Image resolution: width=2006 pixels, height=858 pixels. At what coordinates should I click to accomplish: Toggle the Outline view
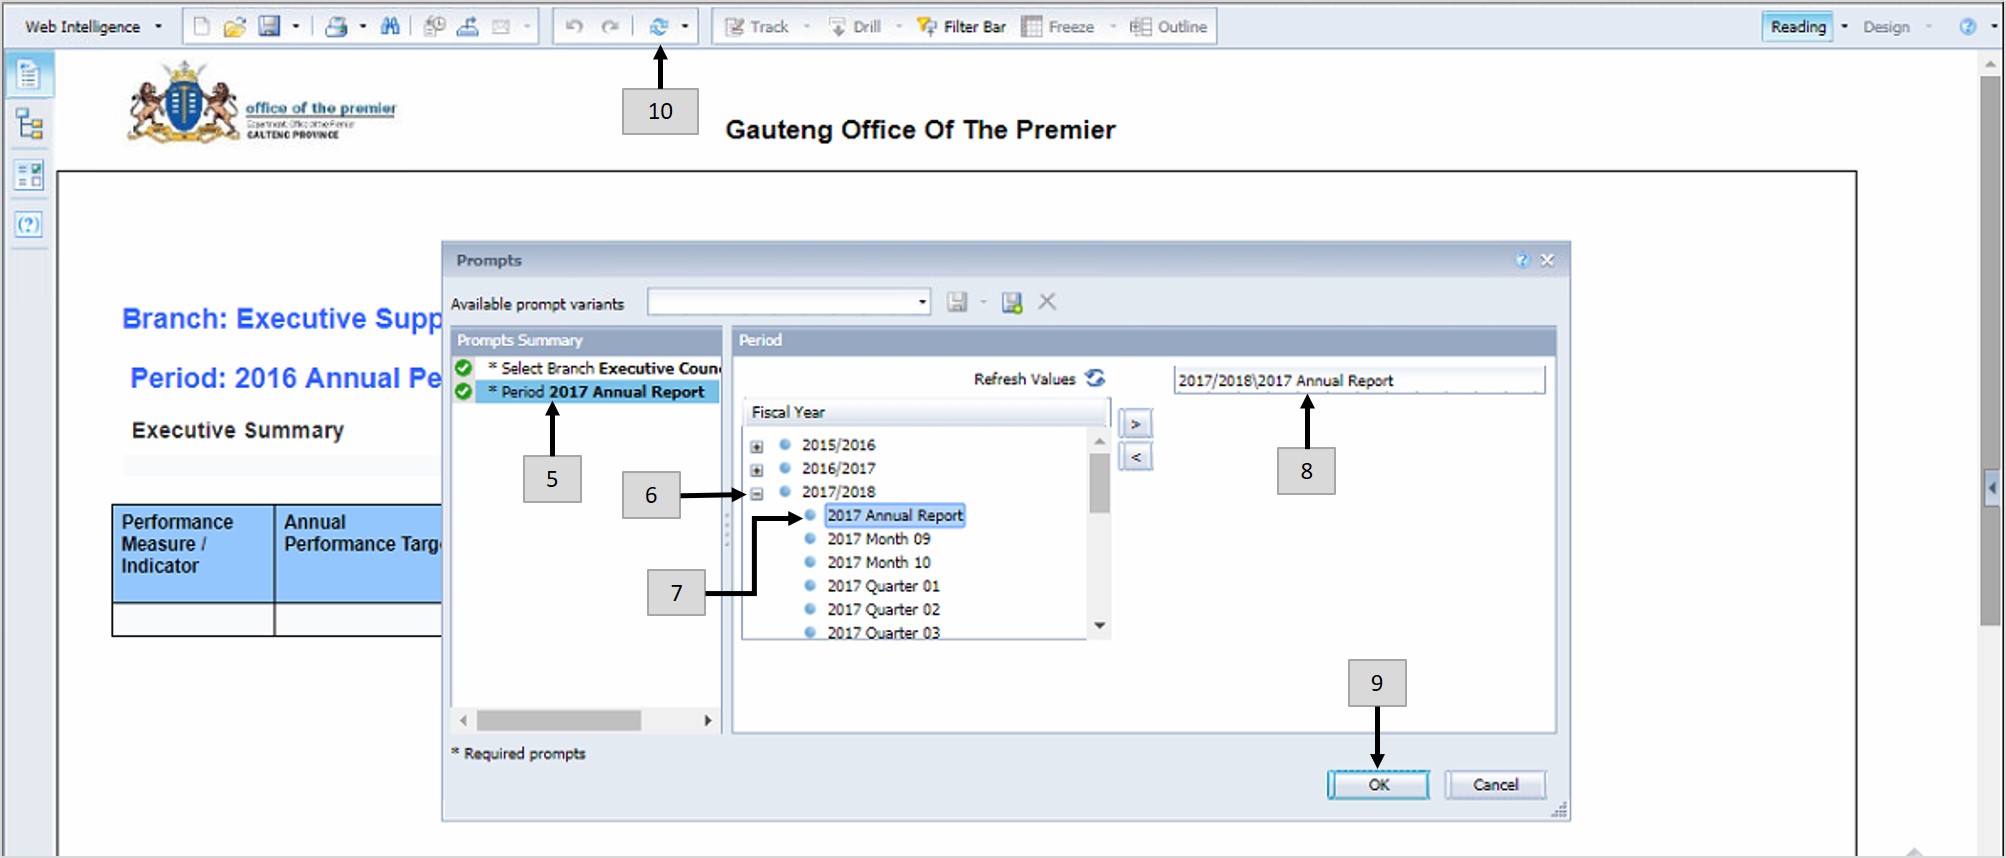pyautogui.click(x=1168, y=27)
